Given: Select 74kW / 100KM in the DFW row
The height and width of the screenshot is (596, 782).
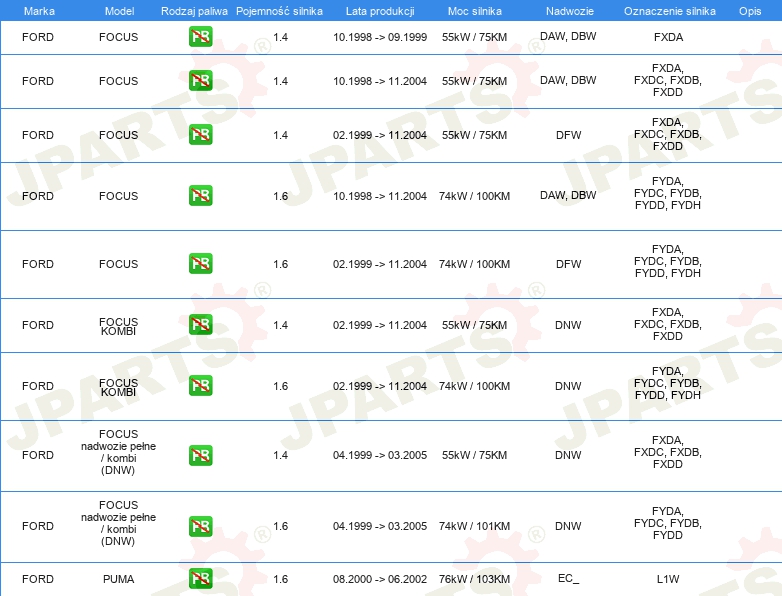Looking at the screenshot, I should click(474, 264).
